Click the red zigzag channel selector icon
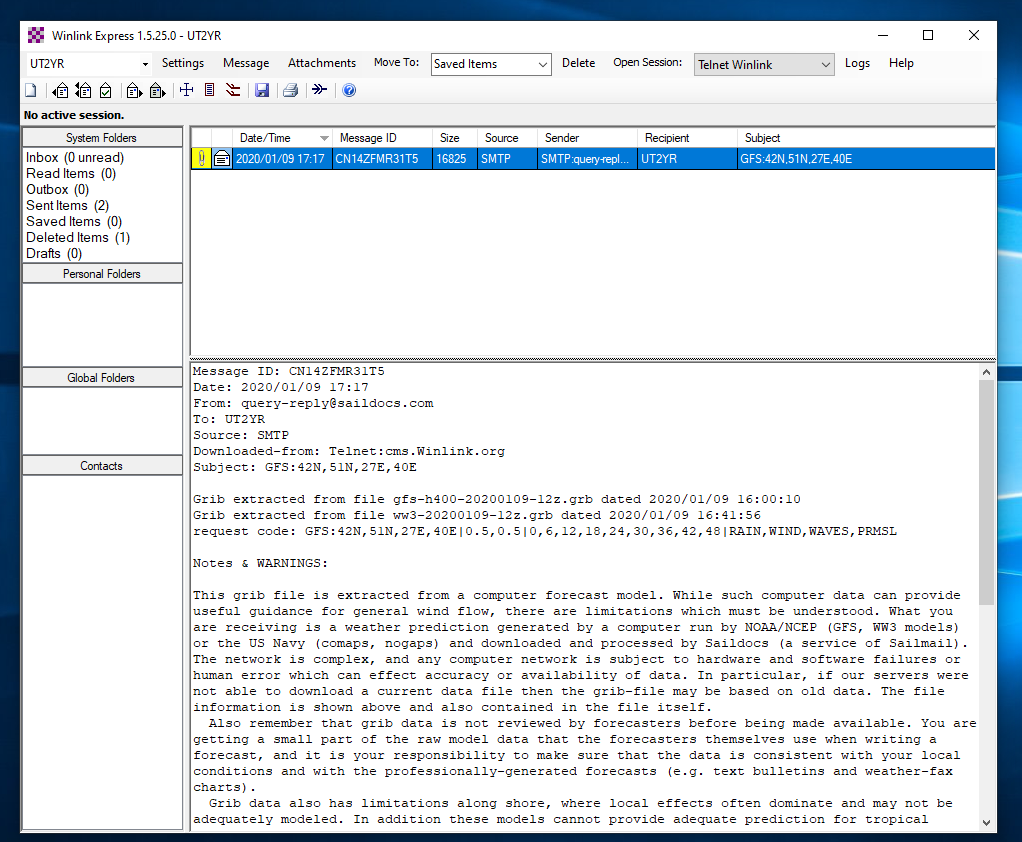The height and width of the screenshot is (842, 1022). [x=233, y=90]
